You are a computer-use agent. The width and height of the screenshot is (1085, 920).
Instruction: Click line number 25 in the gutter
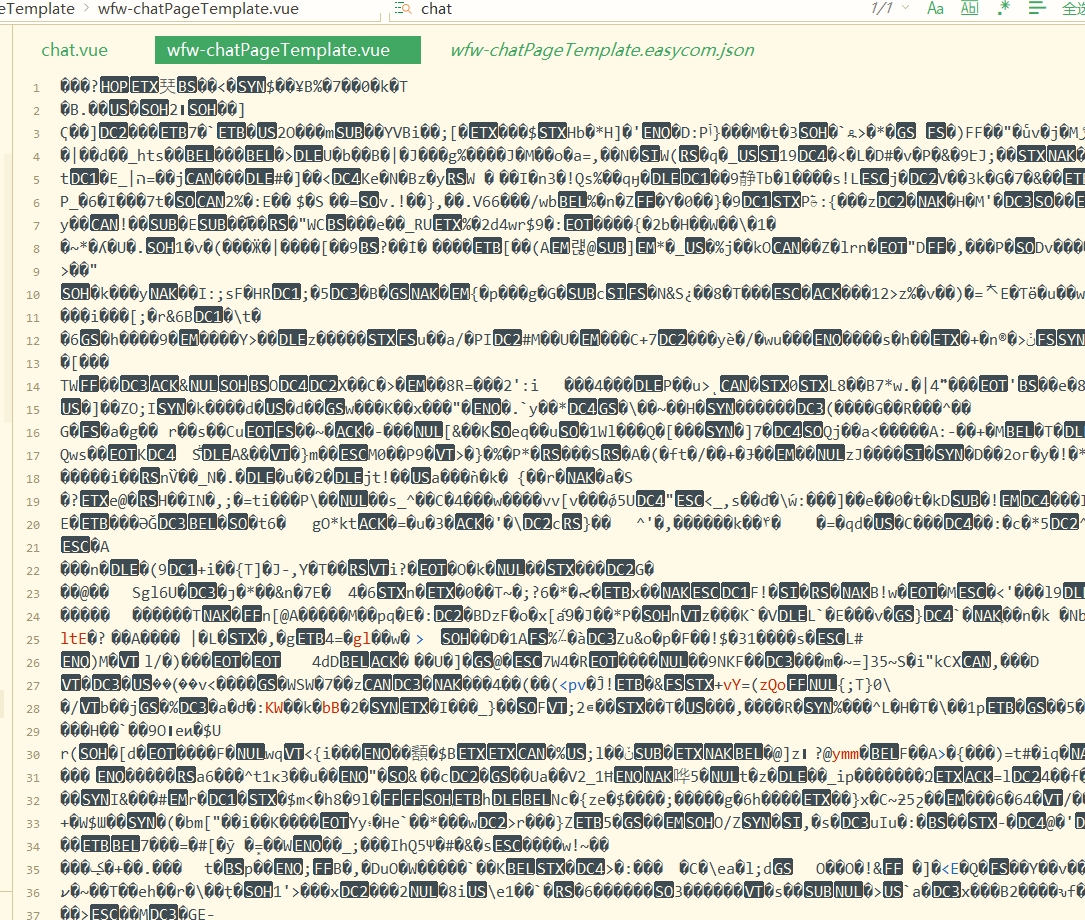pos(33,640)
